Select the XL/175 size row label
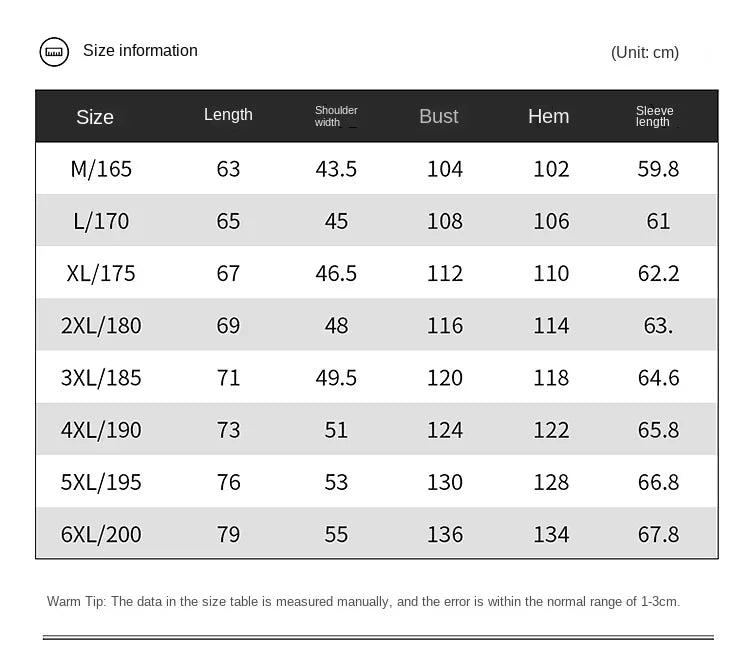 (x=101, y=273)
